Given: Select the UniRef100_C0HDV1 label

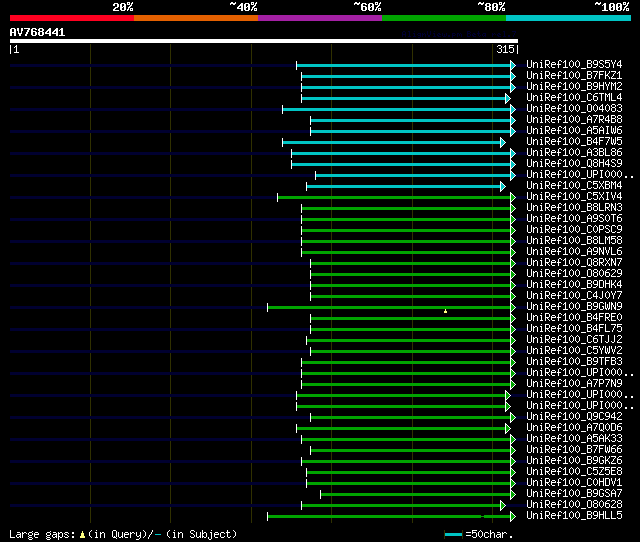Looking at the screenshot, I should (x=574, y=483).
